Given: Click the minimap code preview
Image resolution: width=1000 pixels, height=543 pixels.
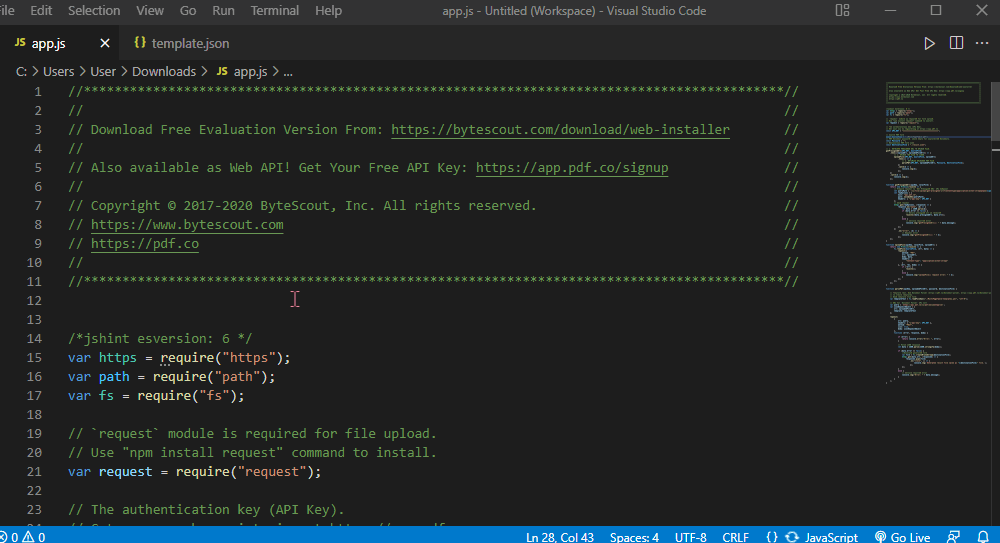Looking at the screenshot, I should (x=936, y=233).
